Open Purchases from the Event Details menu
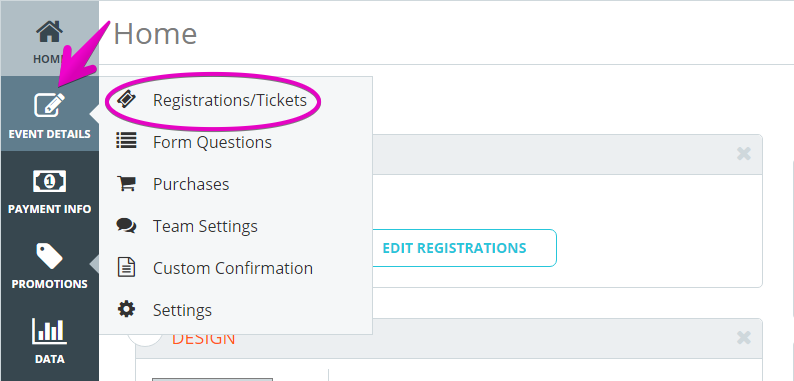The height and width of the screenshot is (381, 794). [x=191, y=184]
